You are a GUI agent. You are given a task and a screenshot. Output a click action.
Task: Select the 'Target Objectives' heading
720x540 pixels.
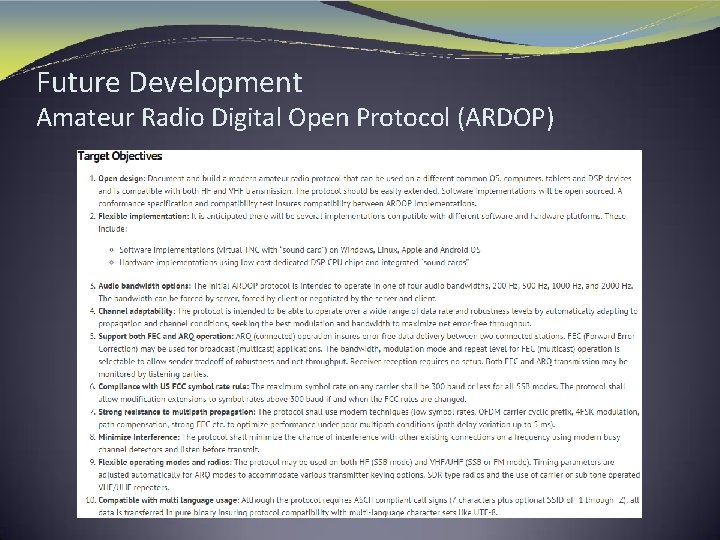coord(120,156)
